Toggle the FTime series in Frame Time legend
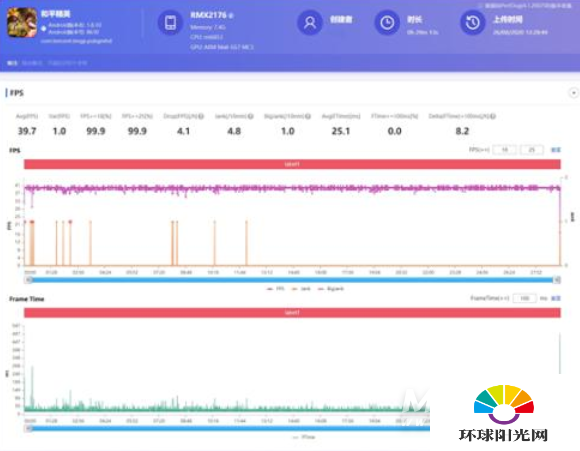Screen dimensions: 580x451 pyautogui.click(x=304, y=437)
